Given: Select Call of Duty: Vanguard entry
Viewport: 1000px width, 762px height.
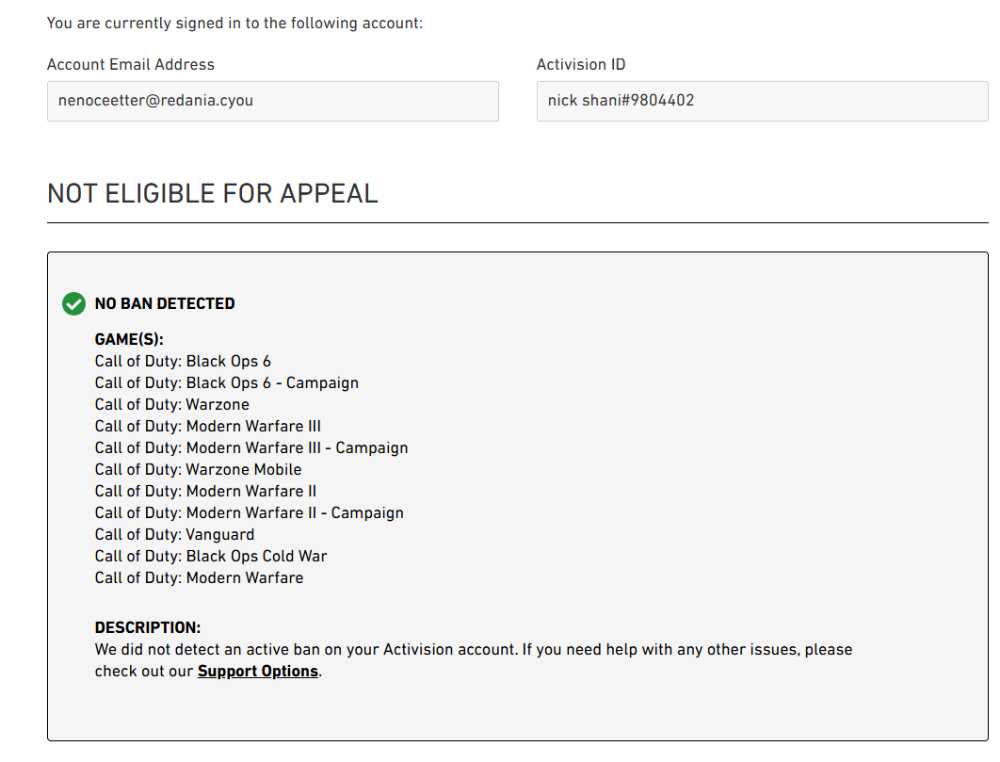Looking at the screenshot, I should [x=174, y=534].
